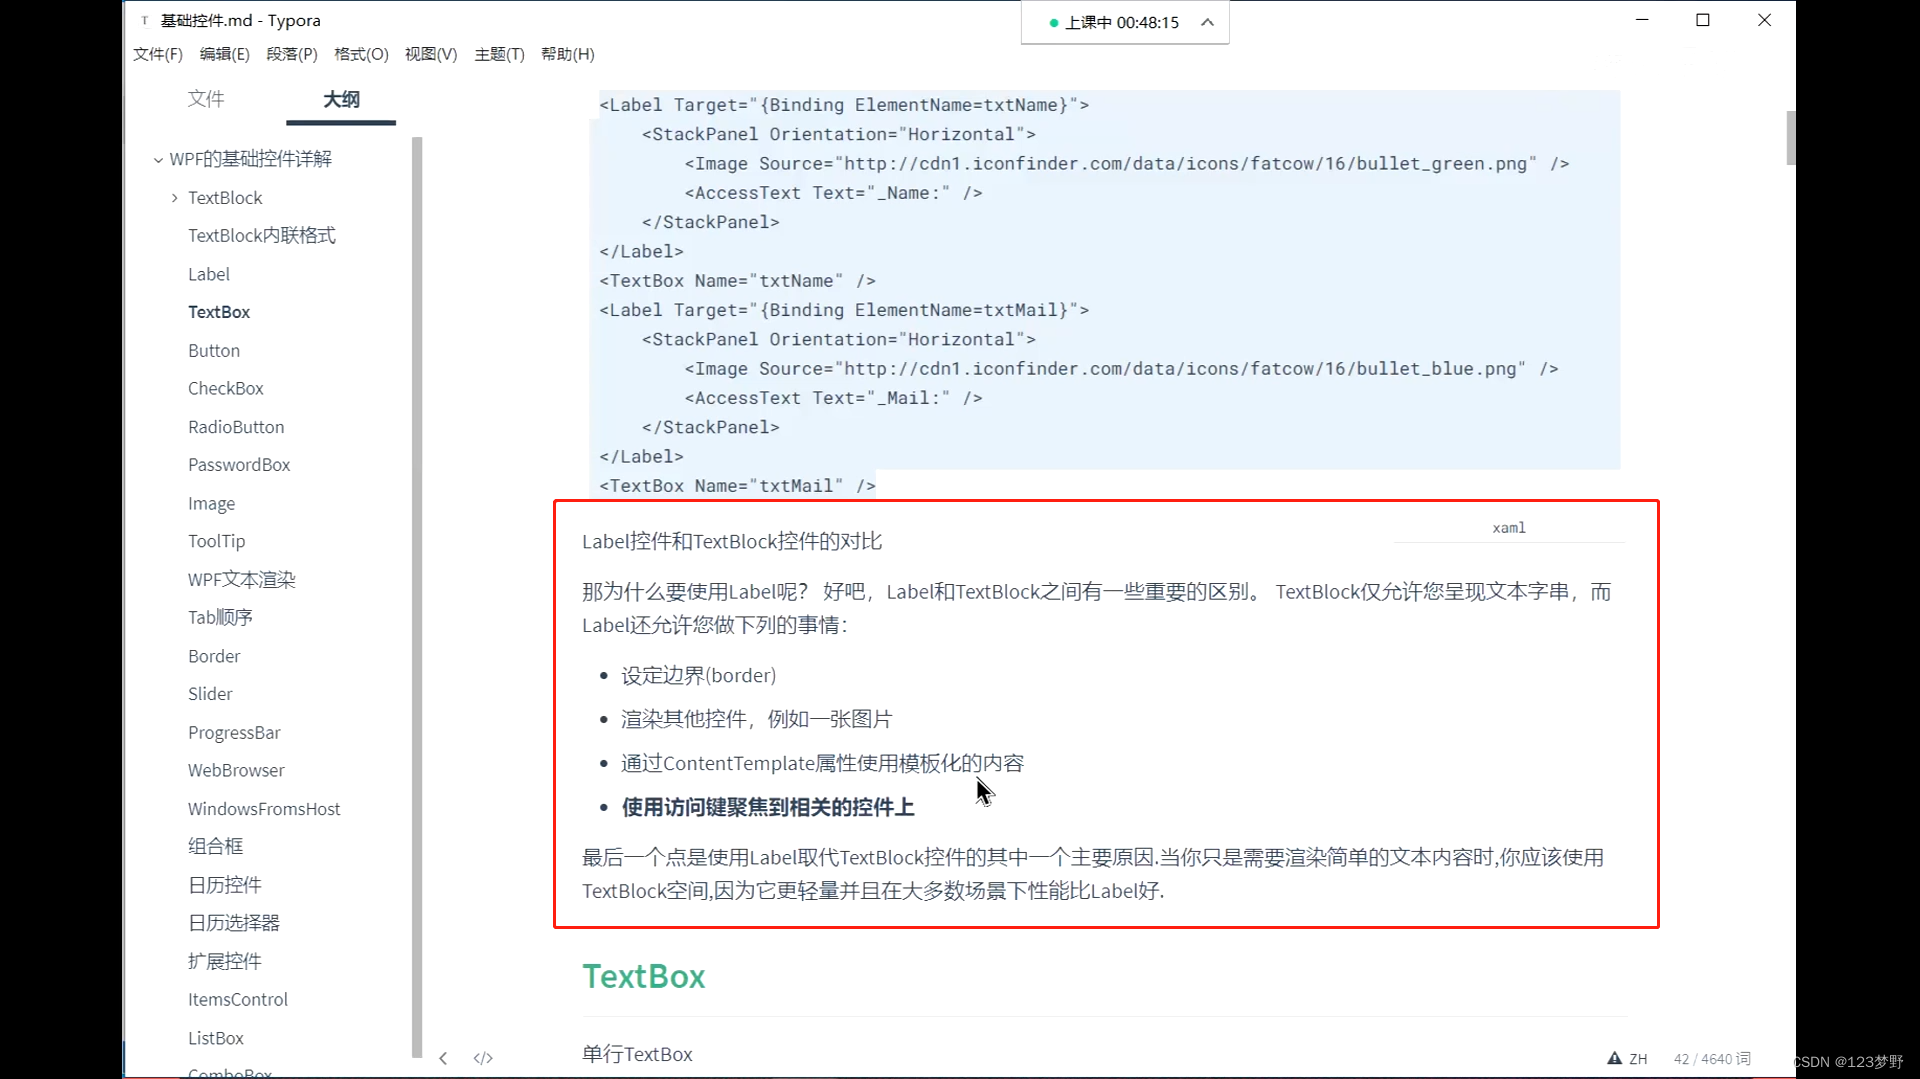Go to ItemsControl in outline

[x=238, y=1000]
